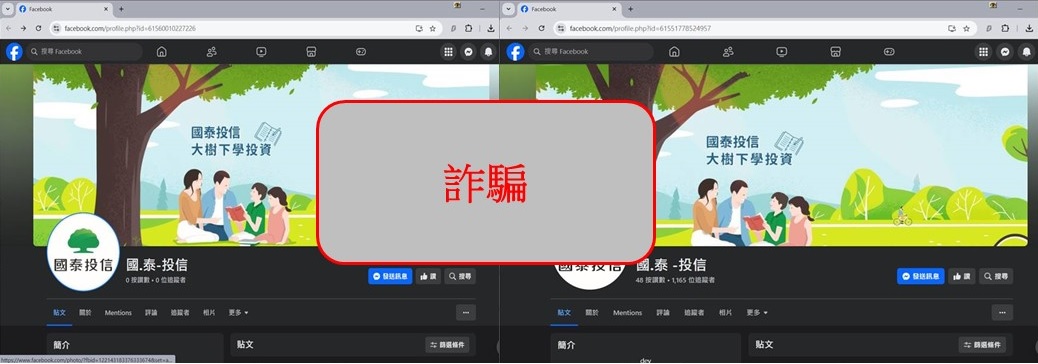Screen dimensions: 1038x364
Task: Reload page in right browser window
Action: [x=542, y=28]
